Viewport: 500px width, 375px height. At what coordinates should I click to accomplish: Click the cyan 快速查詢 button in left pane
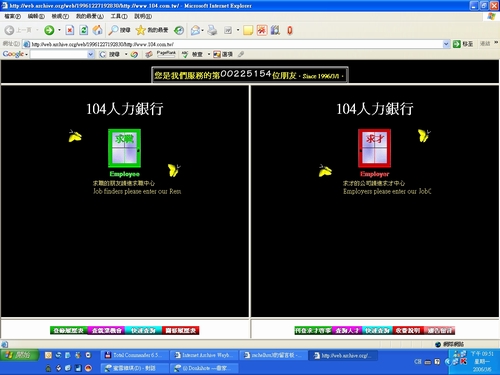(x=143, y=330)
